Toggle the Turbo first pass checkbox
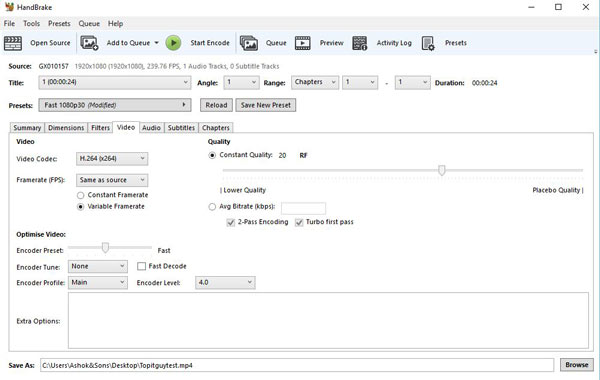The height and width of the screenshot is (380, 600). (299, 222)
